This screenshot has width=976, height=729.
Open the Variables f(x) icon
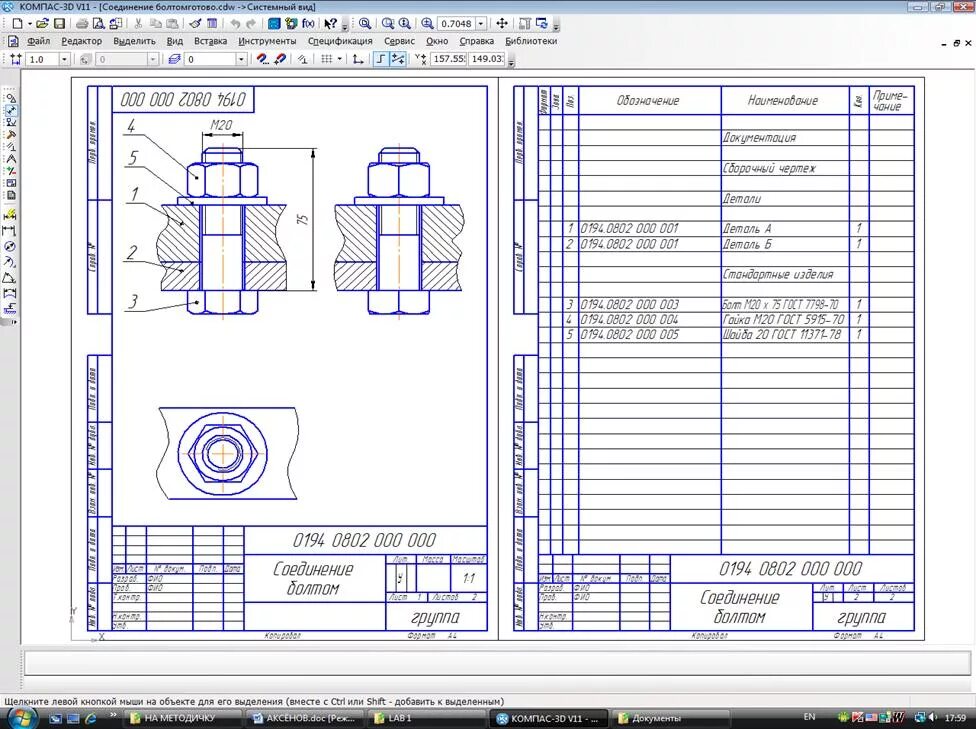[x=308, y=24]
